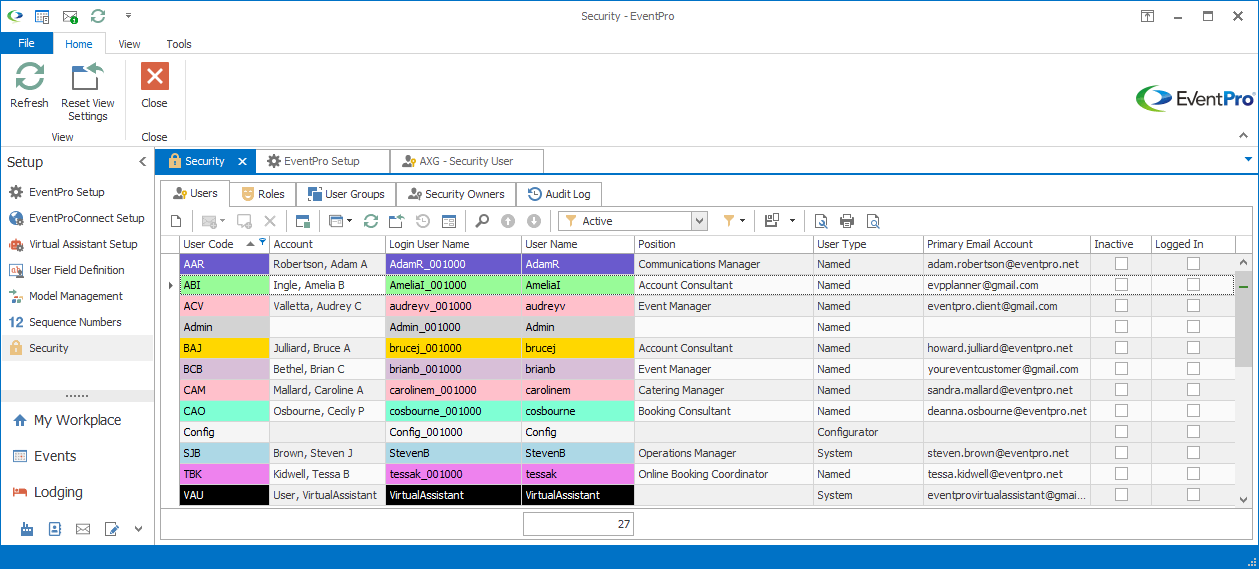The image size is (1259, 569).
Task: Expand the layout options dropdown in toolbar
Action: click(x=792, y=221)
